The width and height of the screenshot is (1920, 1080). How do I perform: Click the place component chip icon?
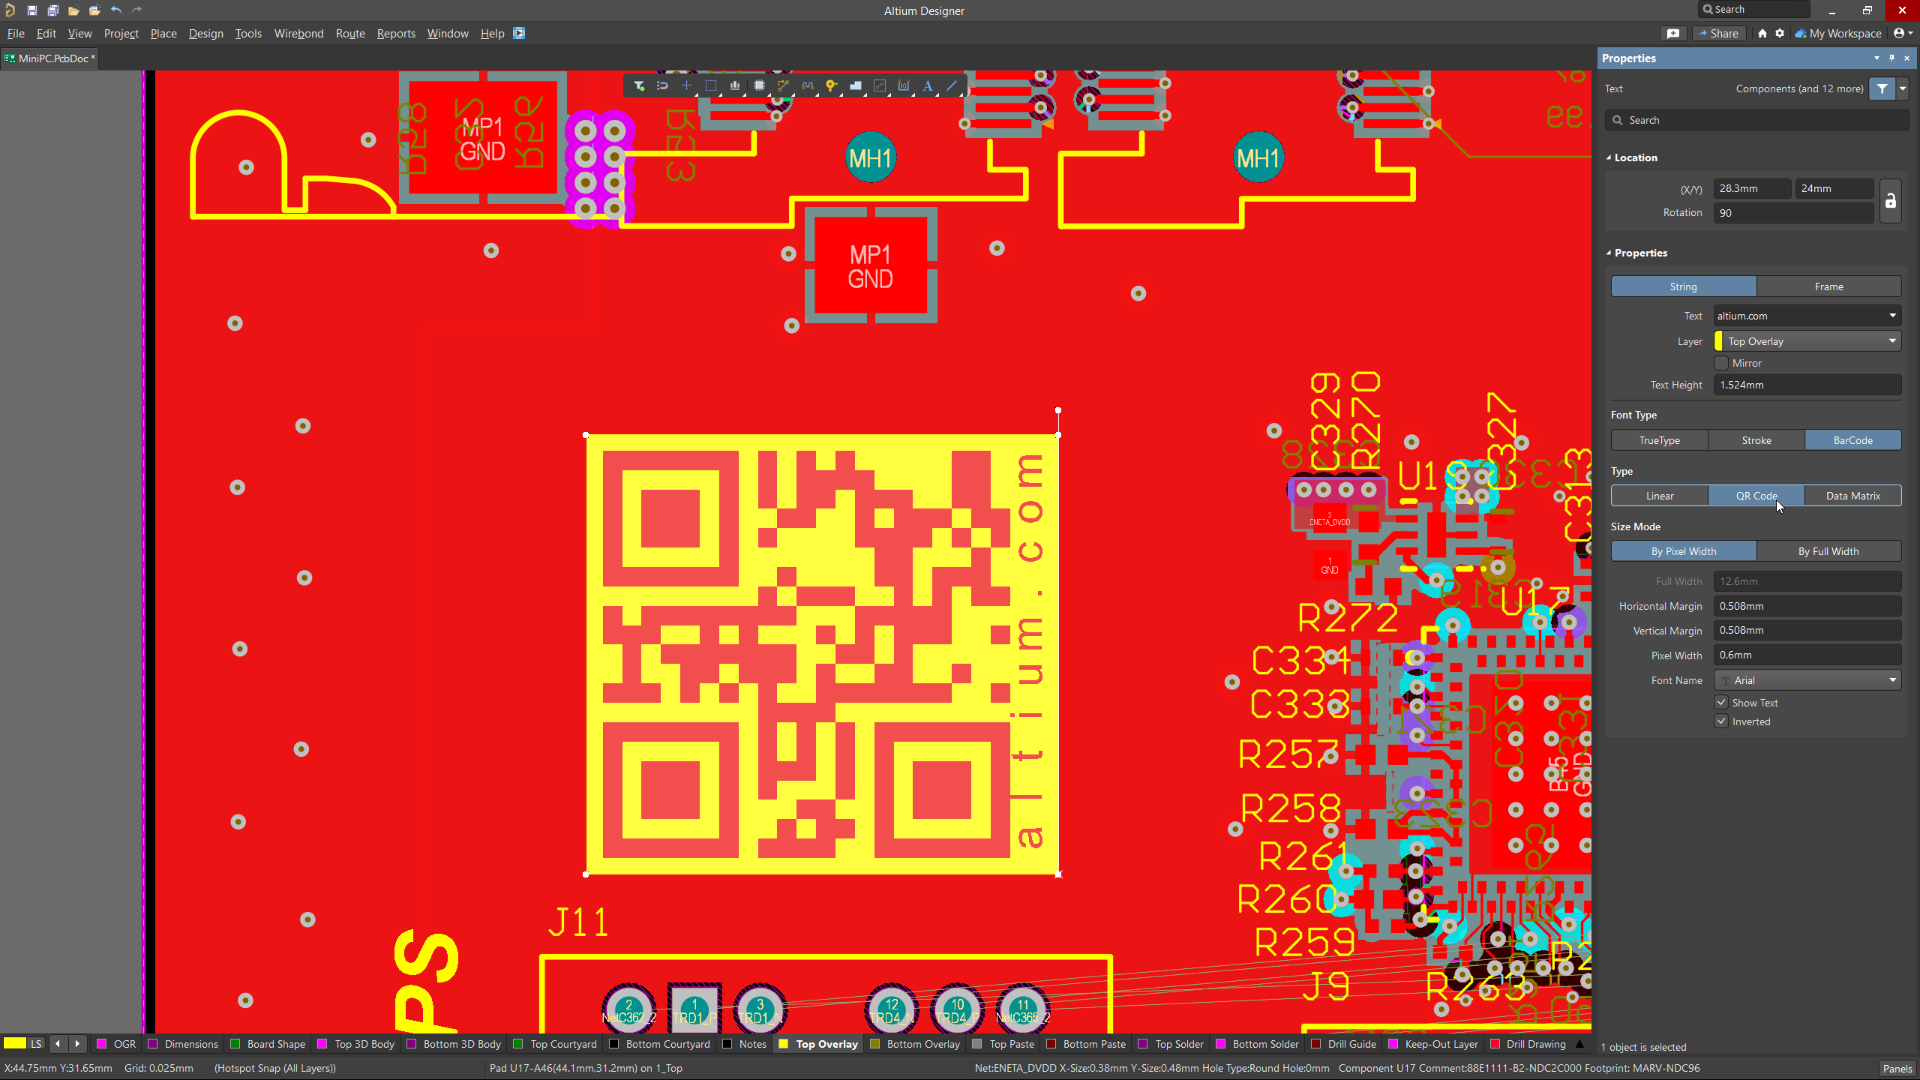click(759, 86)
